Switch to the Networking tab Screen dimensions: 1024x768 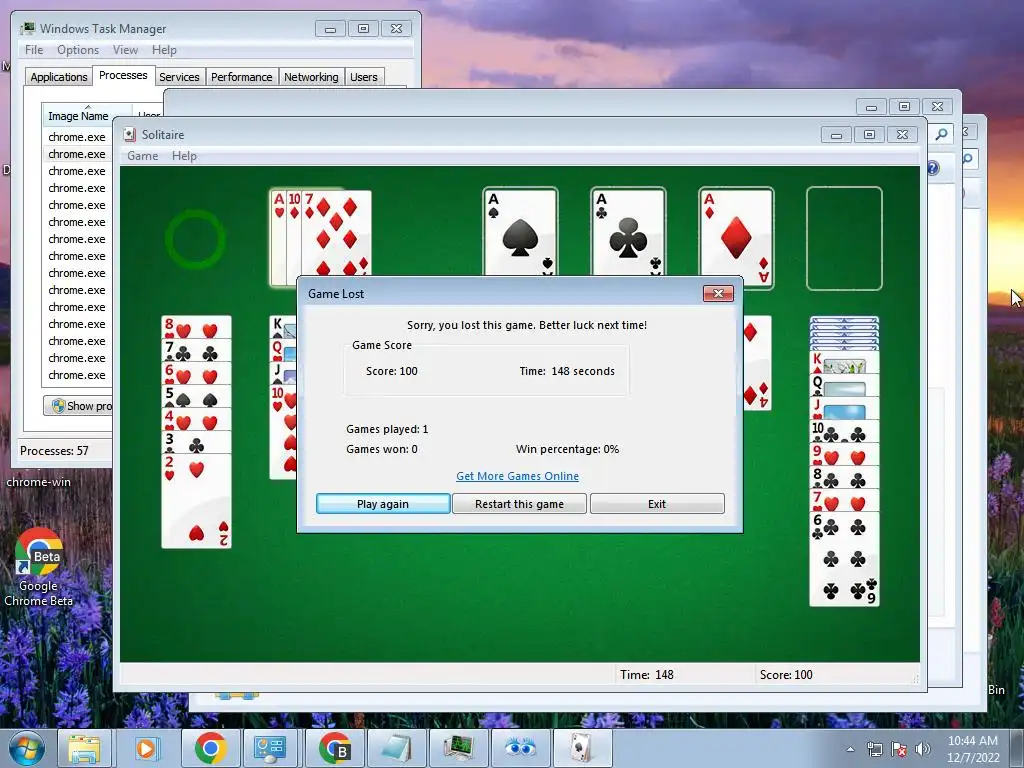311,77
